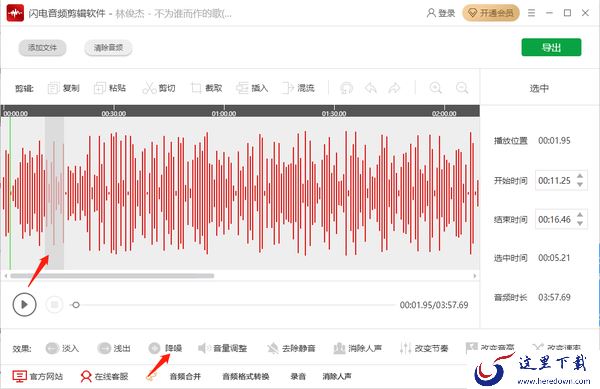The width and height of the screenshot is (600, 389).
Task: Click the red app logo icon
Action: click(x=15, y=13)
